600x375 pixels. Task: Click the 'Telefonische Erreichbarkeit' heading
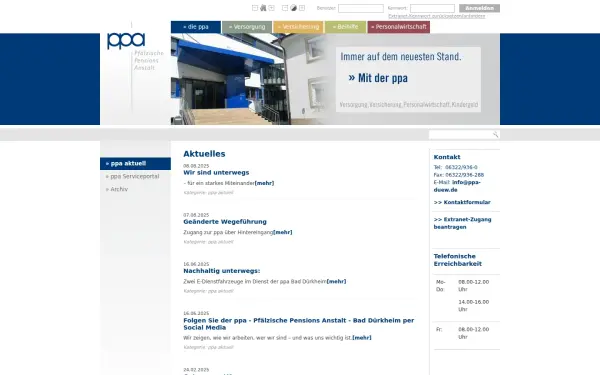458,260
